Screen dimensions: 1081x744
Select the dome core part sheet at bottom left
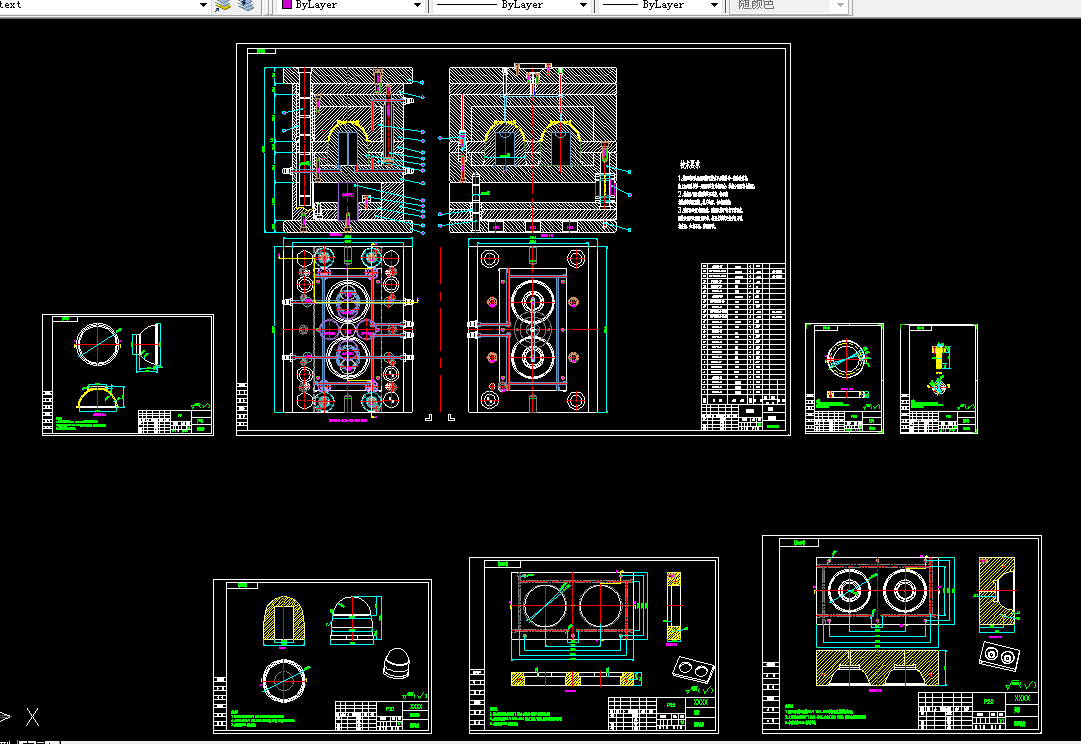point(323,656)
